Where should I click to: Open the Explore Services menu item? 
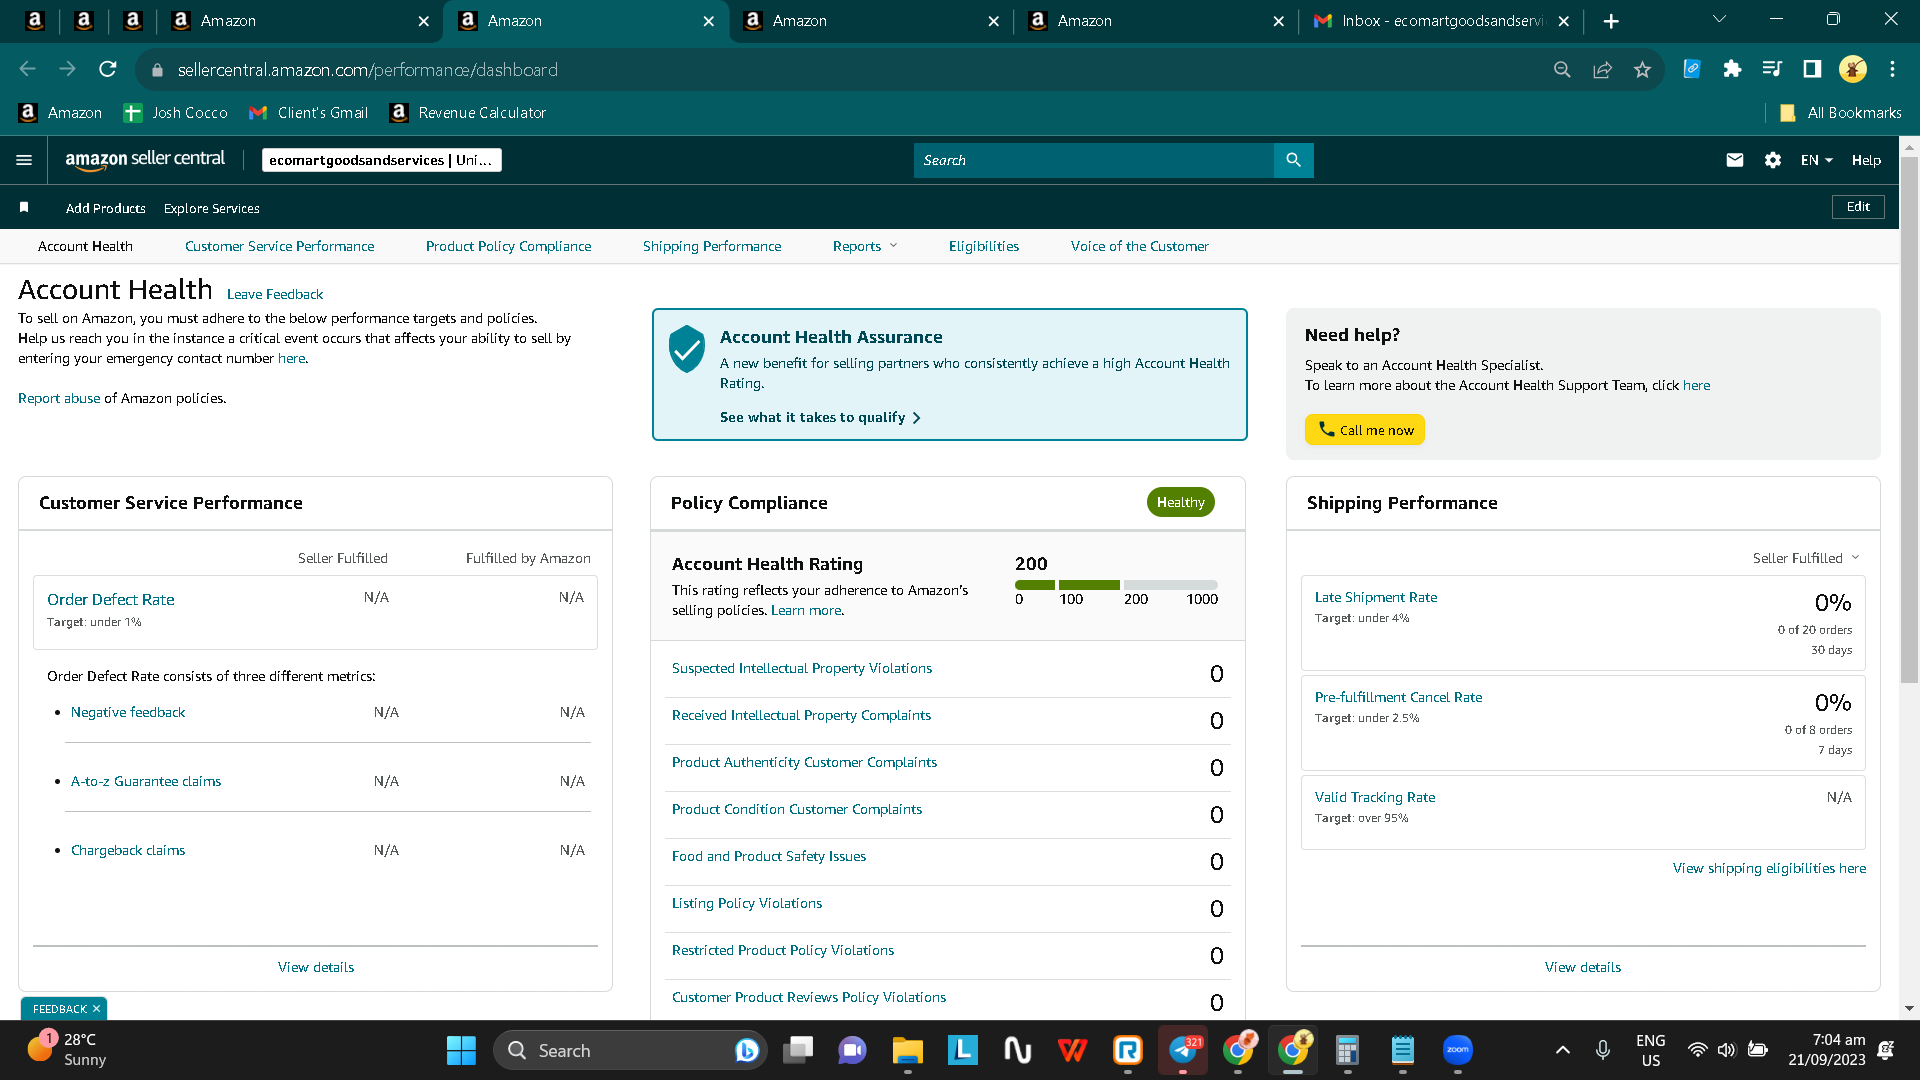point(211,208)
